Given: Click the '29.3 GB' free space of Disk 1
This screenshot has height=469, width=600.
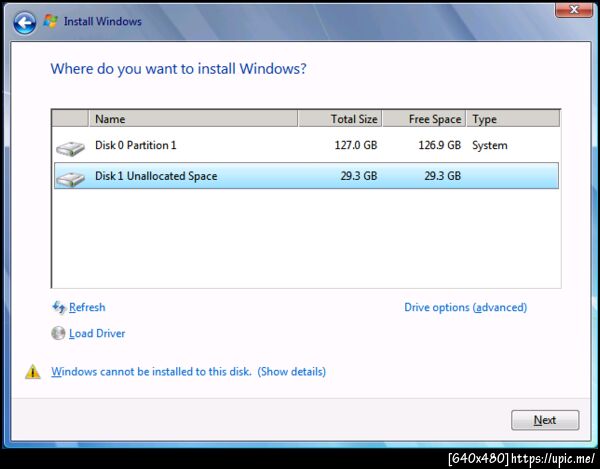Looking at the screenshot, I should pos(443,176).
